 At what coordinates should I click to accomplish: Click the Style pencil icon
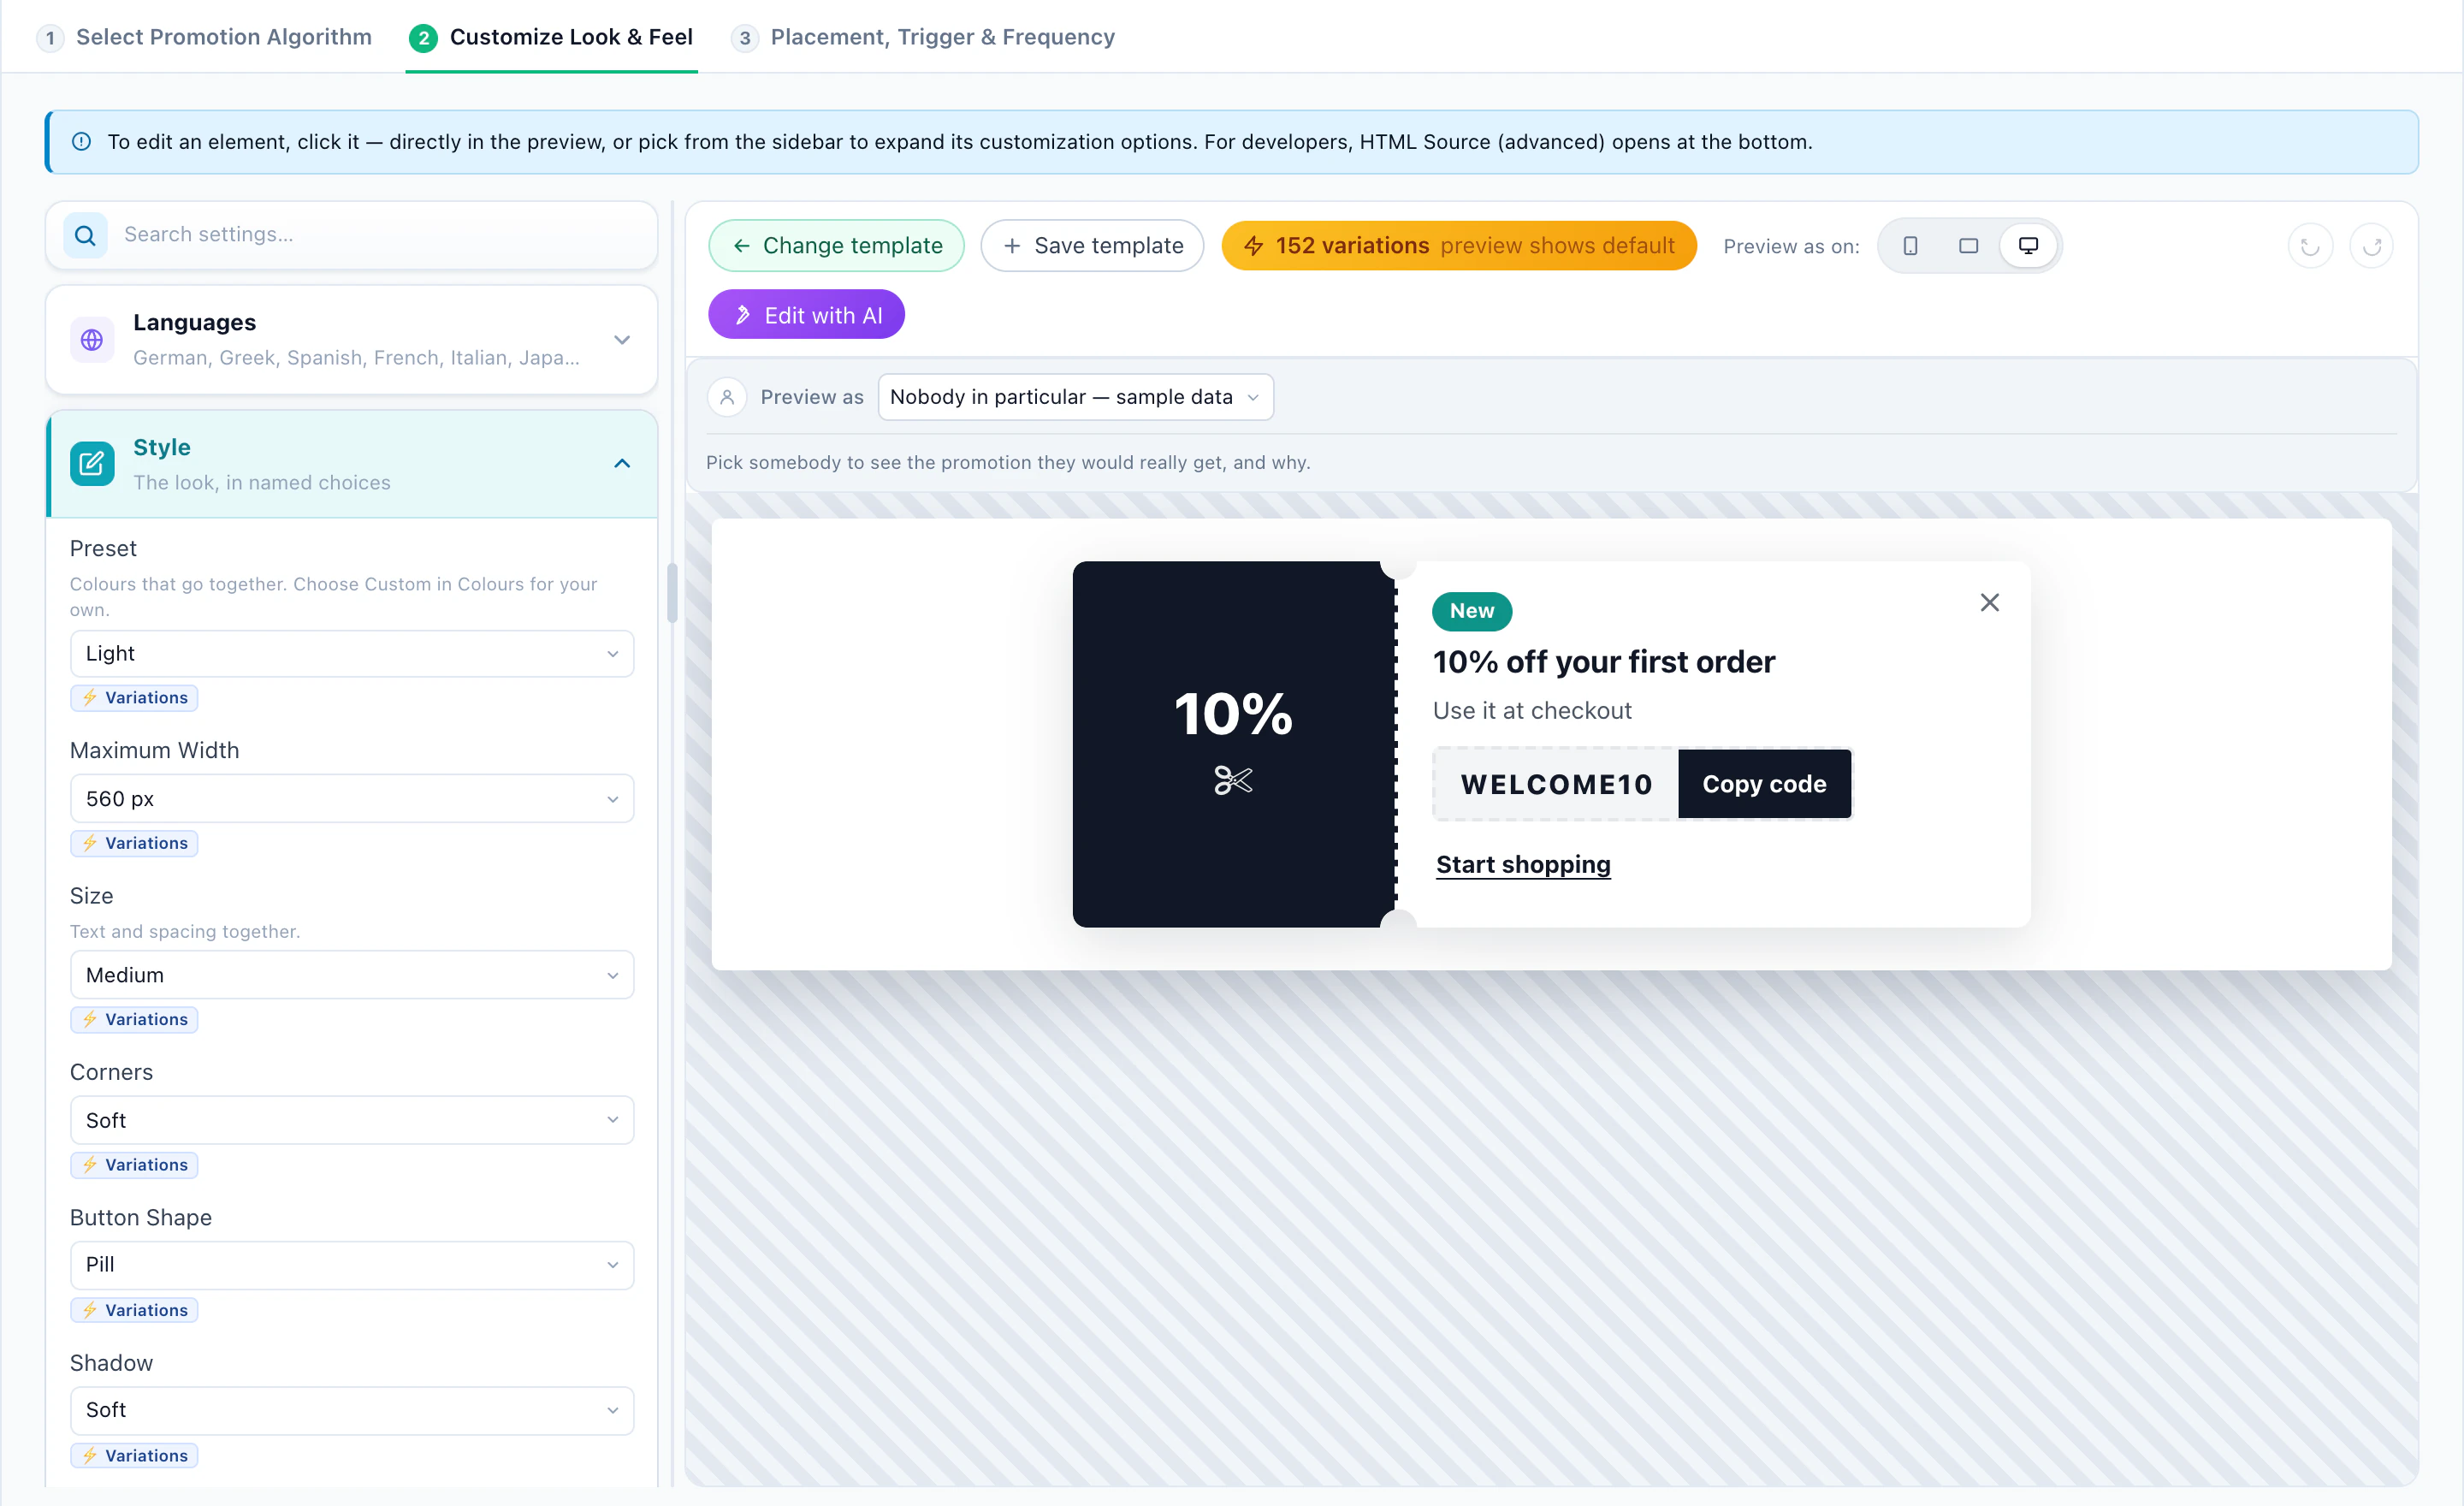click(92, 464)
